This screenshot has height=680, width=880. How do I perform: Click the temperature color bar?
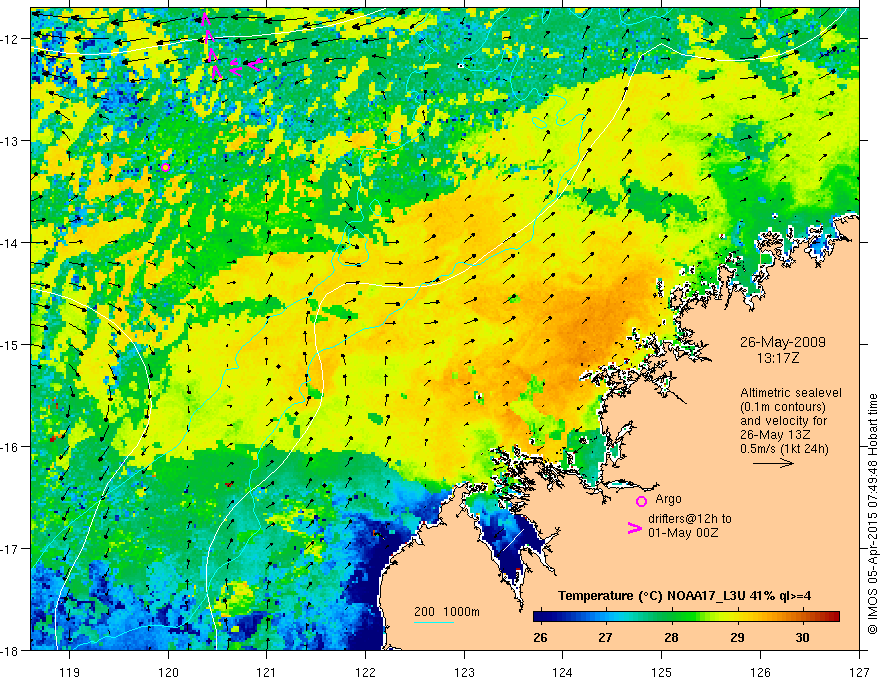point(686,617)
